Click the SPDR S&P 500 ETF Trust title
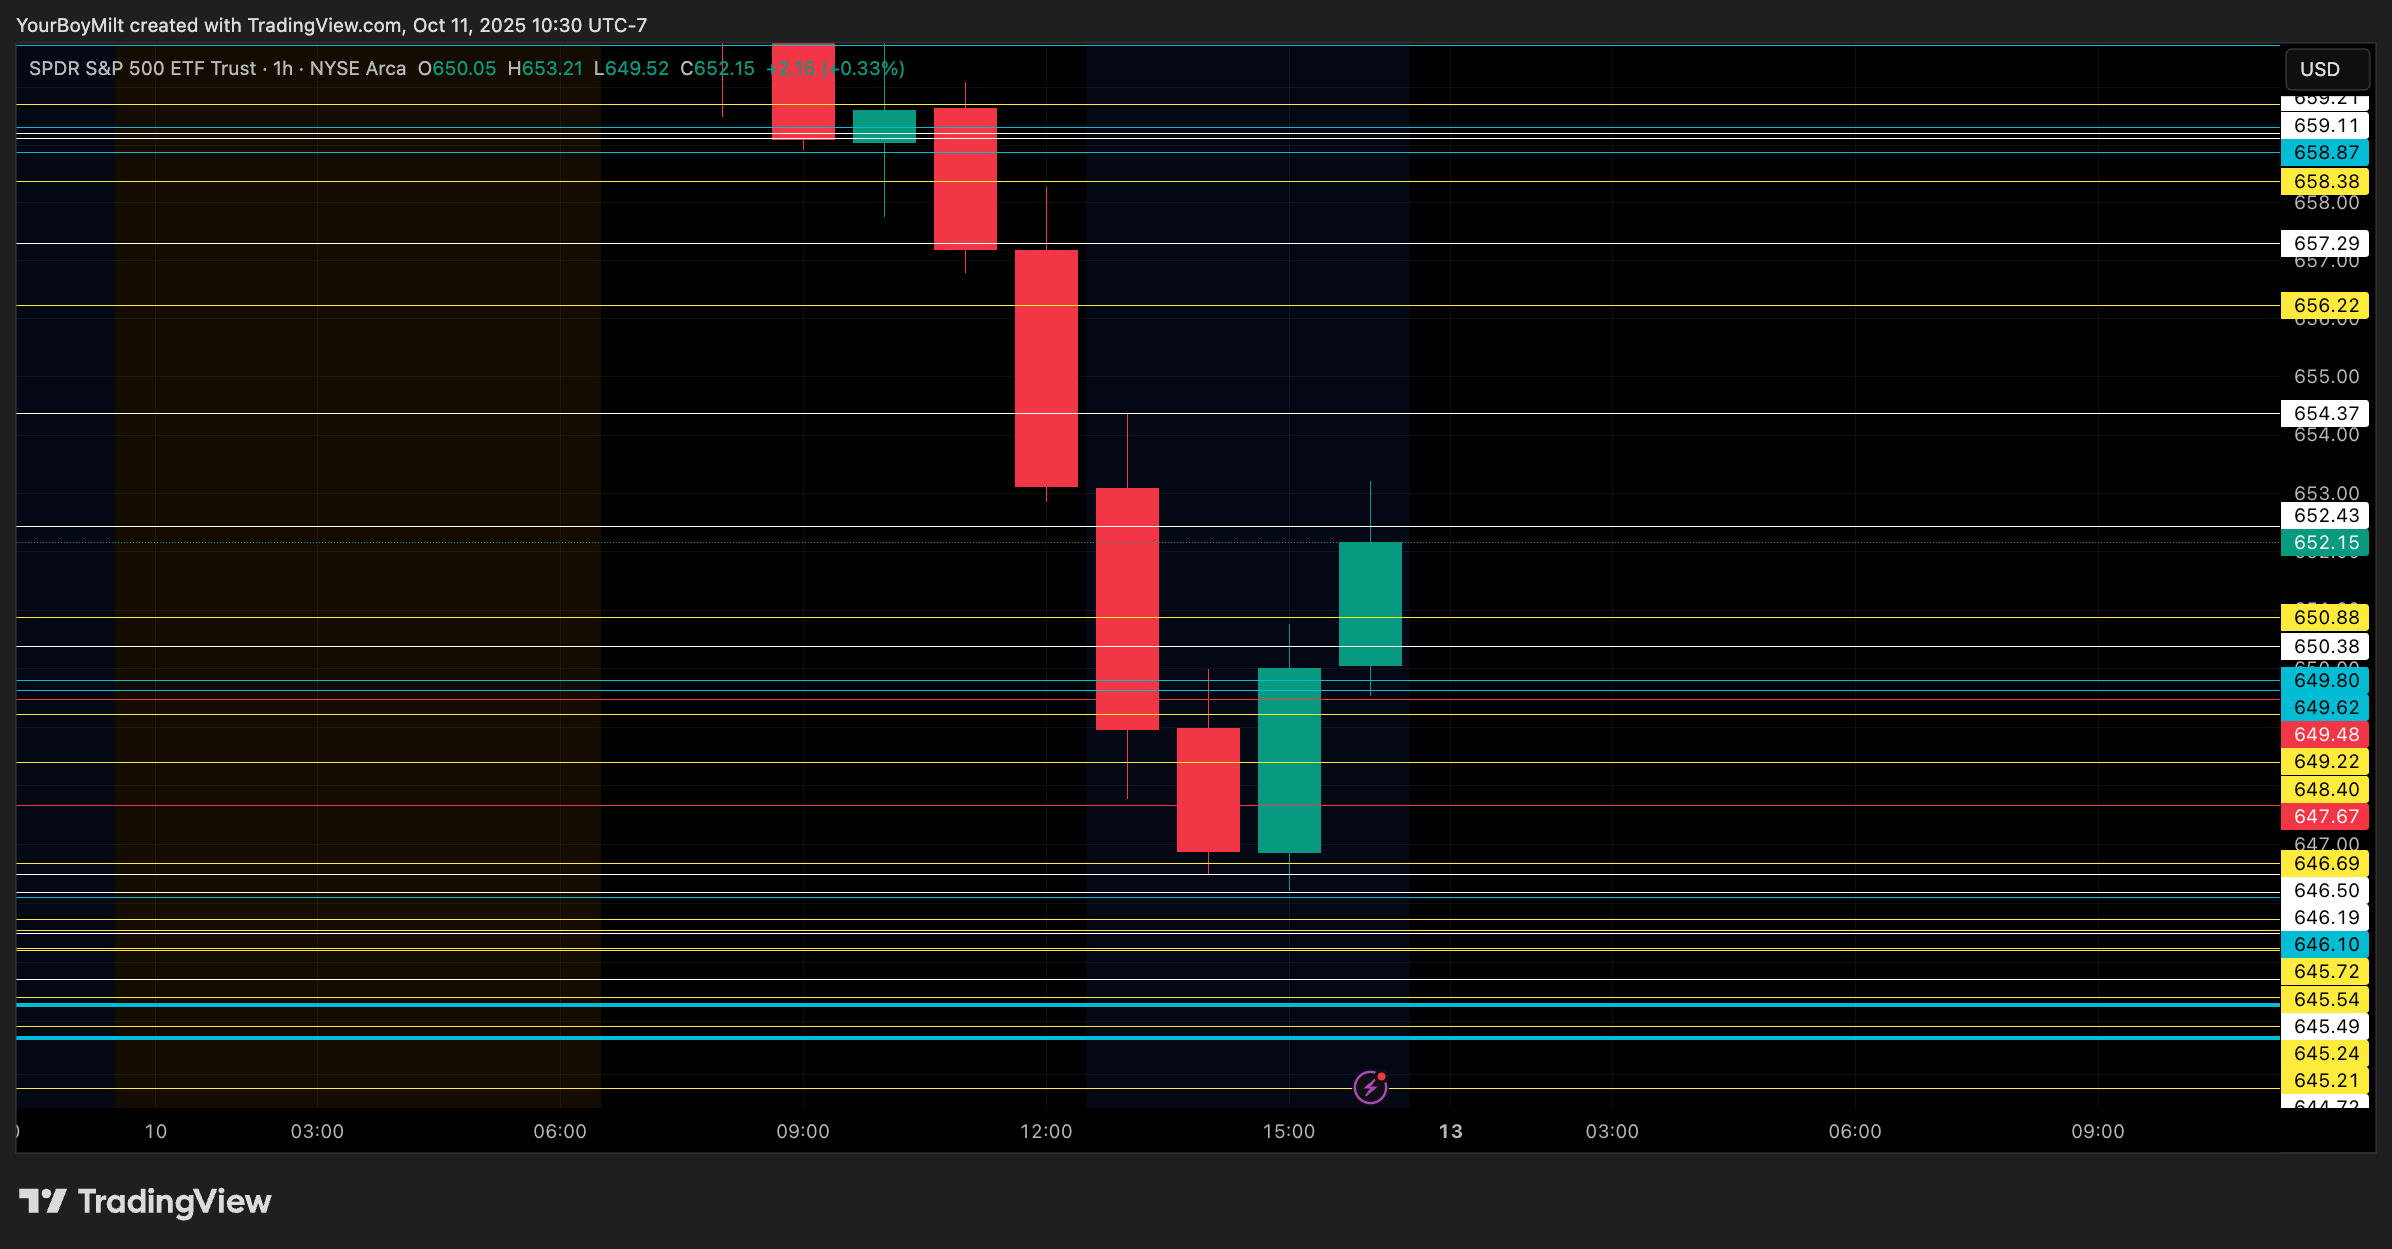The width and height of the screenshot is (2392, 1249). point(143,68)
